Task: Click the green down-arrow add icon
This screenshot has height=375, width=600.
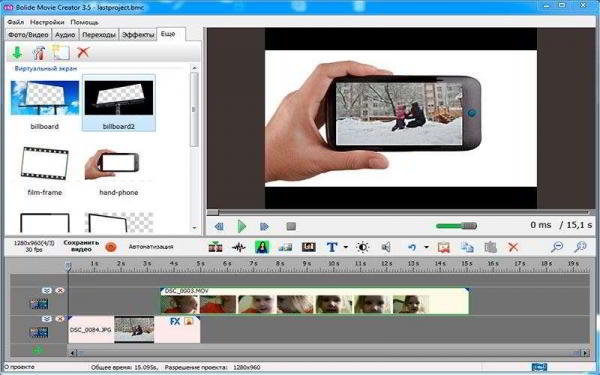Action: [x=16, y=52]
